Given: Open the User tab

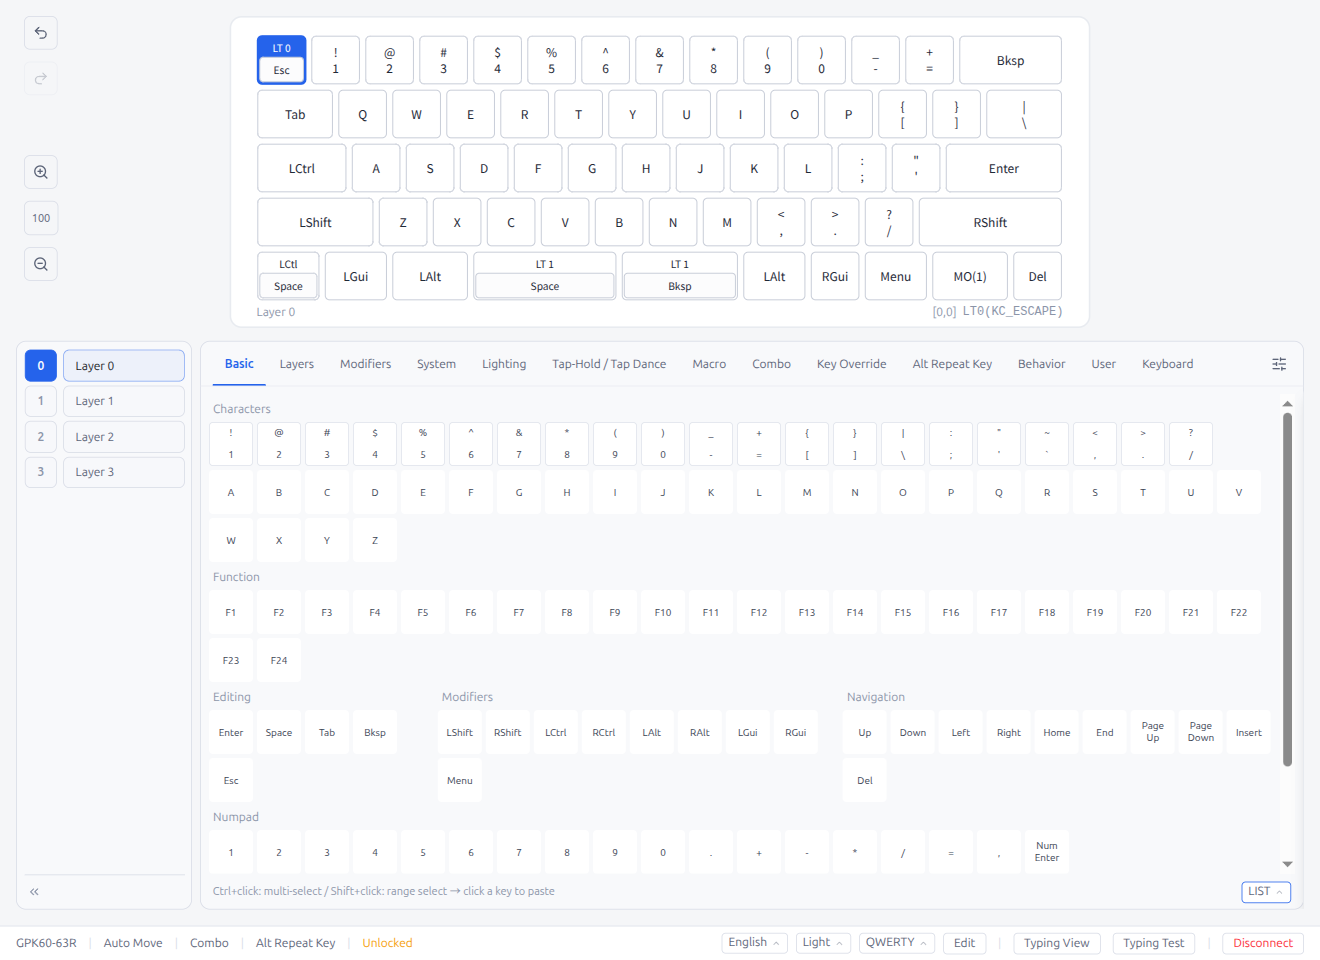Looking at the screenshot, I should tap(1103, 364).
